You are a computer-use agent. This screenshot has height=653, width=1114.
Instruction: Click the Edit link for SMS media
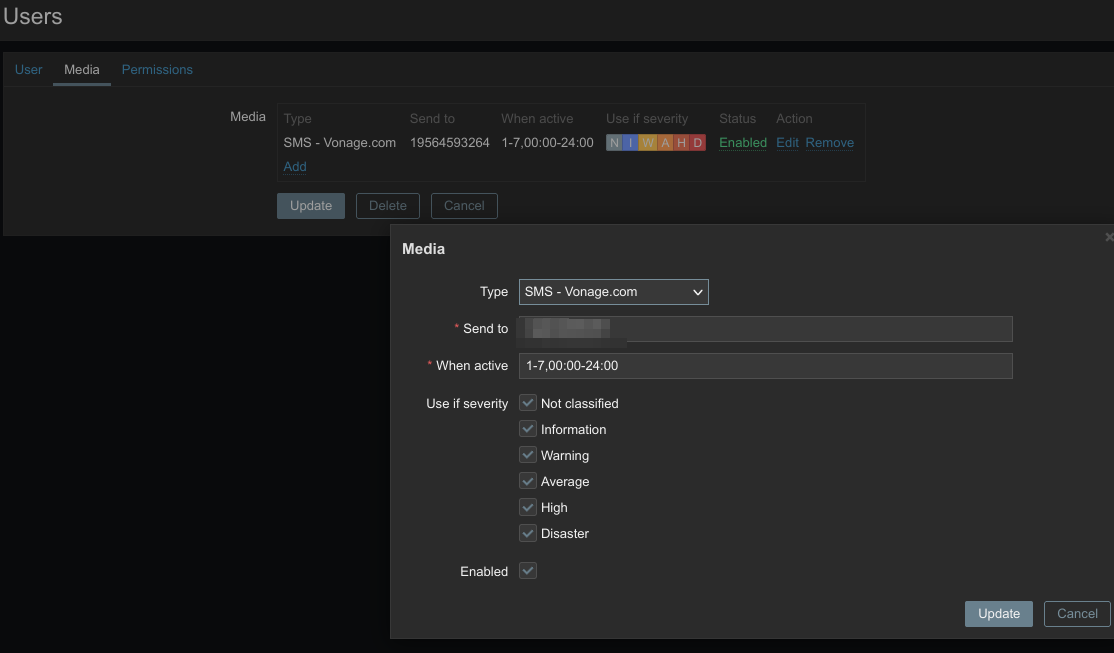tap(787, 143)
